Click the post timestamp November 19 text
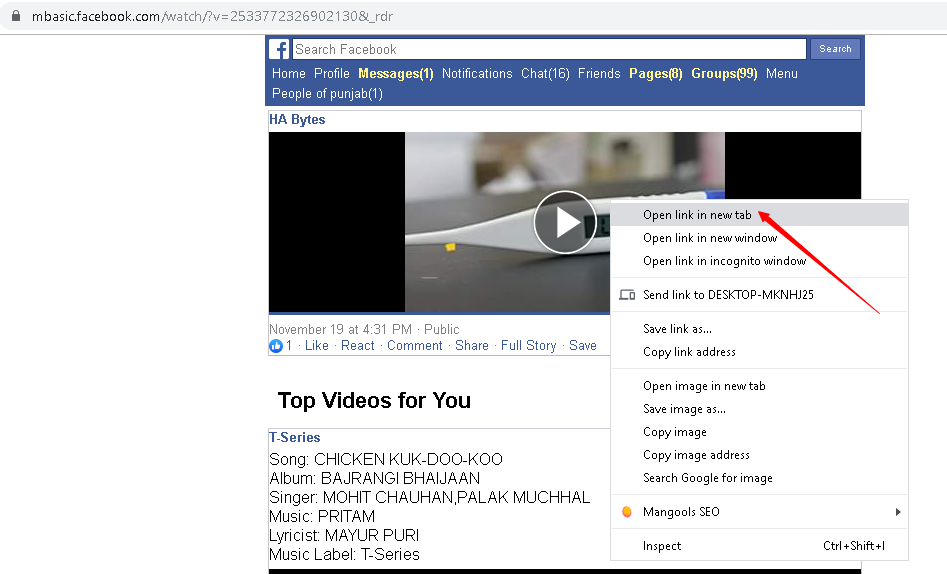The height and width of the screenshot is (574, 947). click(340, 329)
